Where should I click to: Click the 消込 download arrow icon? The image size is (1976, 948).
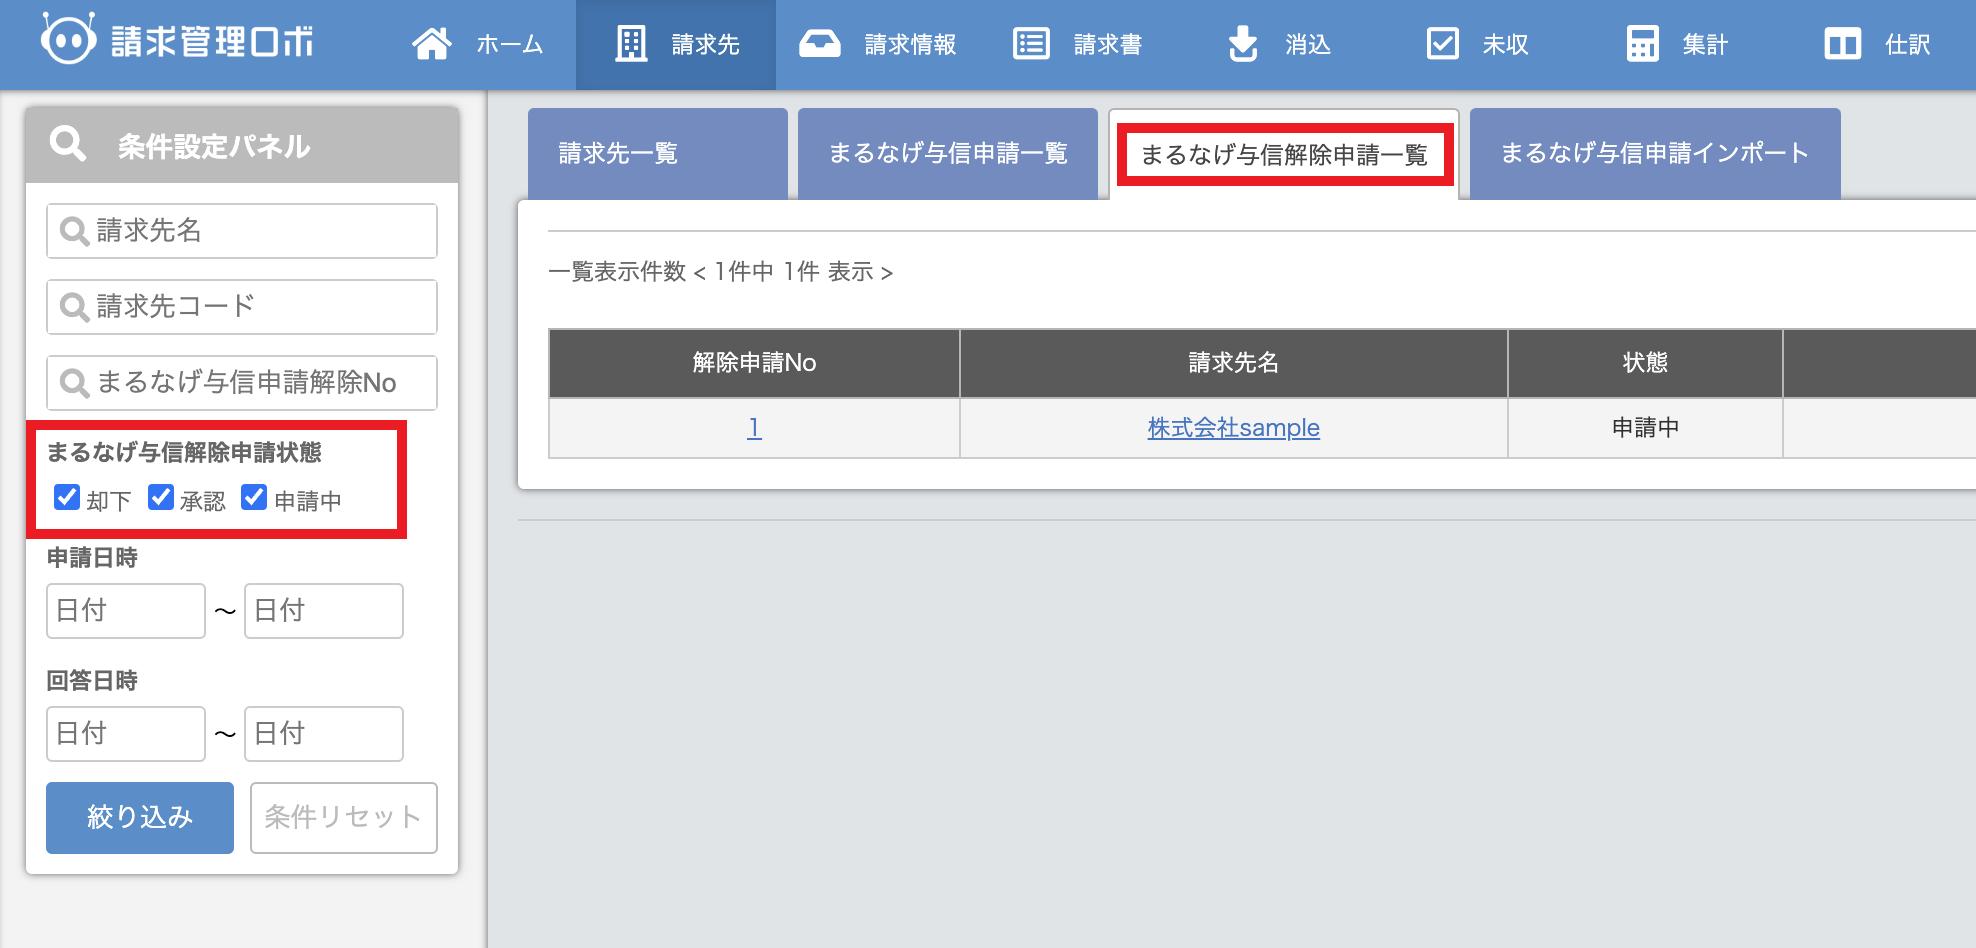pos(1243,44)
